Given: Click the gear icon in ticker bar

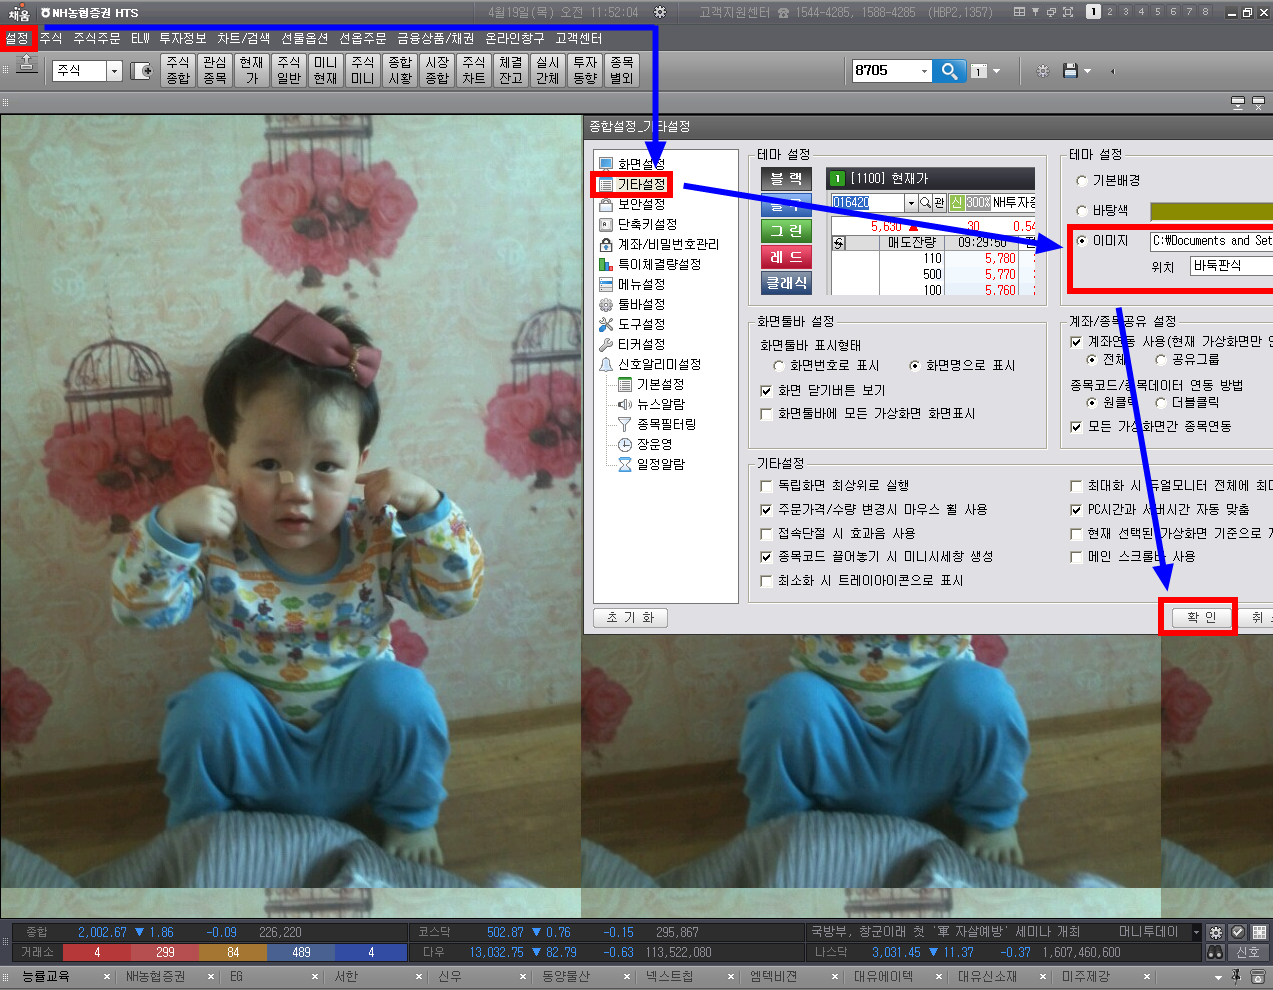Looking at the screenshot, I should [x=1216, y=932].
